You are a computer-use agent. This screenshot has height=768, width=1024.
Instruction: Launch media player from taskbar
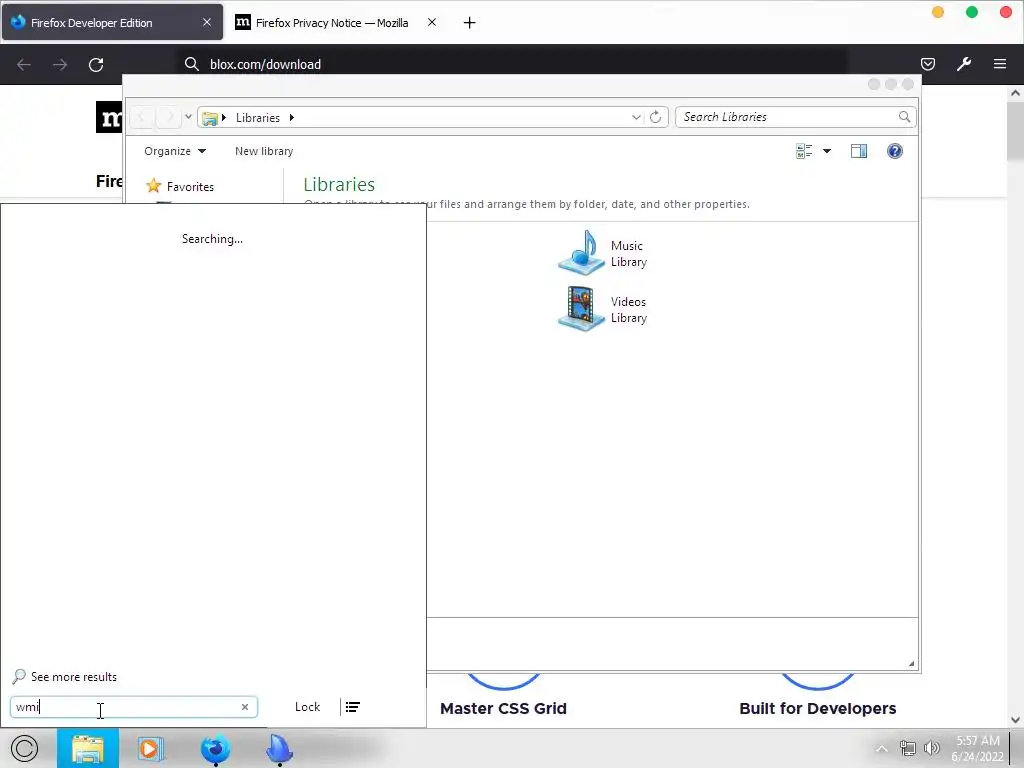[150, 748]
